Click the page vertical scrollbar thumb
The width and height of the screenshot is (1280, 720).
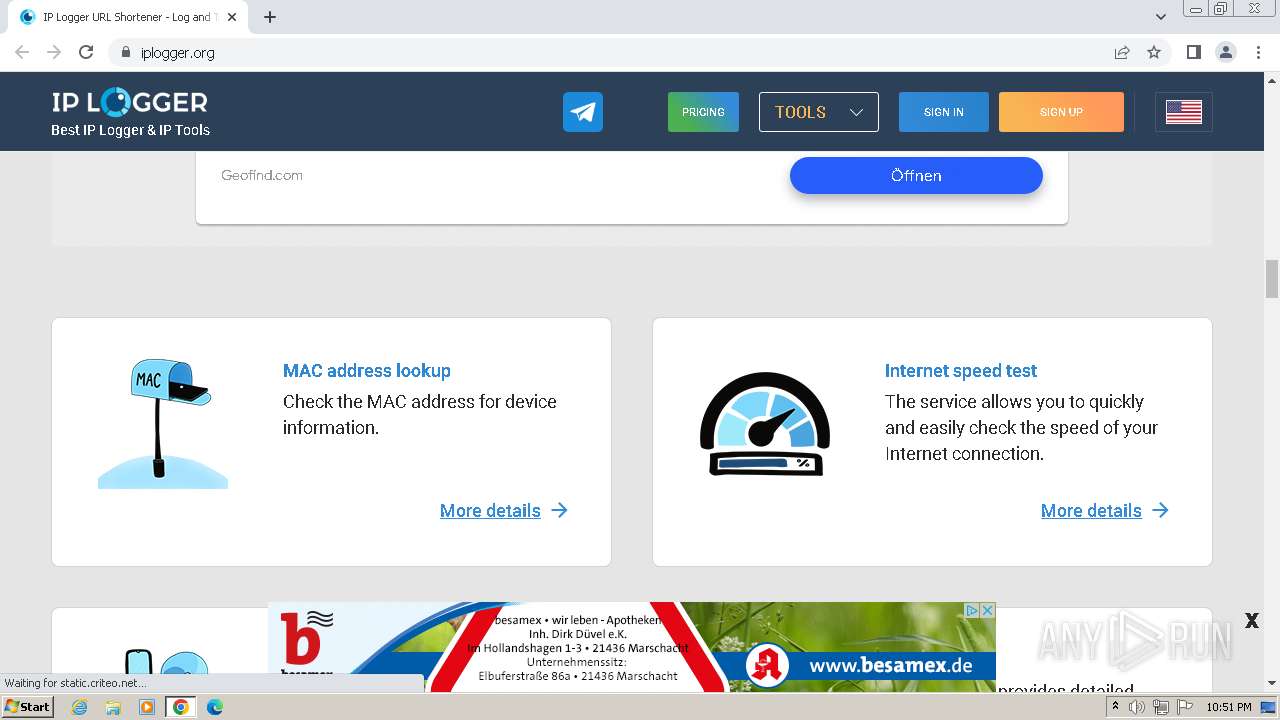1272,278
